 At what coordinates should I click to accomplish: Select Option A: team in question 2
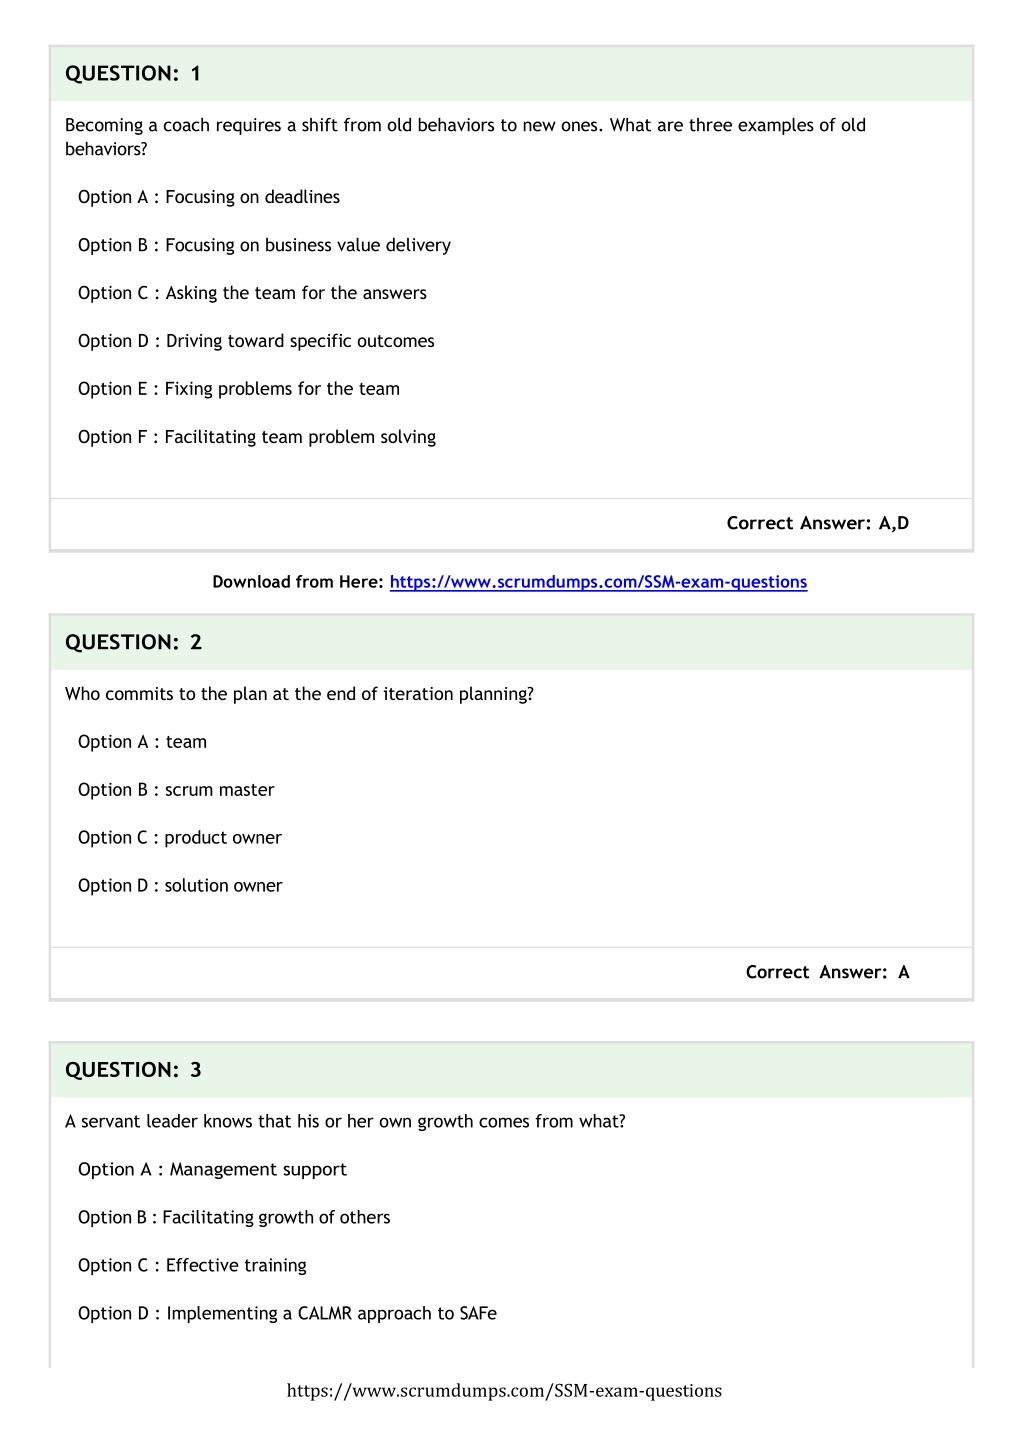tap(142, 742)
